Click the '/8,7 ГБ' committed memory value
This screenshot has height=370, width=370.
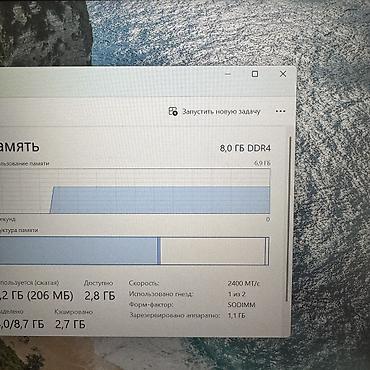coord(28,324)
